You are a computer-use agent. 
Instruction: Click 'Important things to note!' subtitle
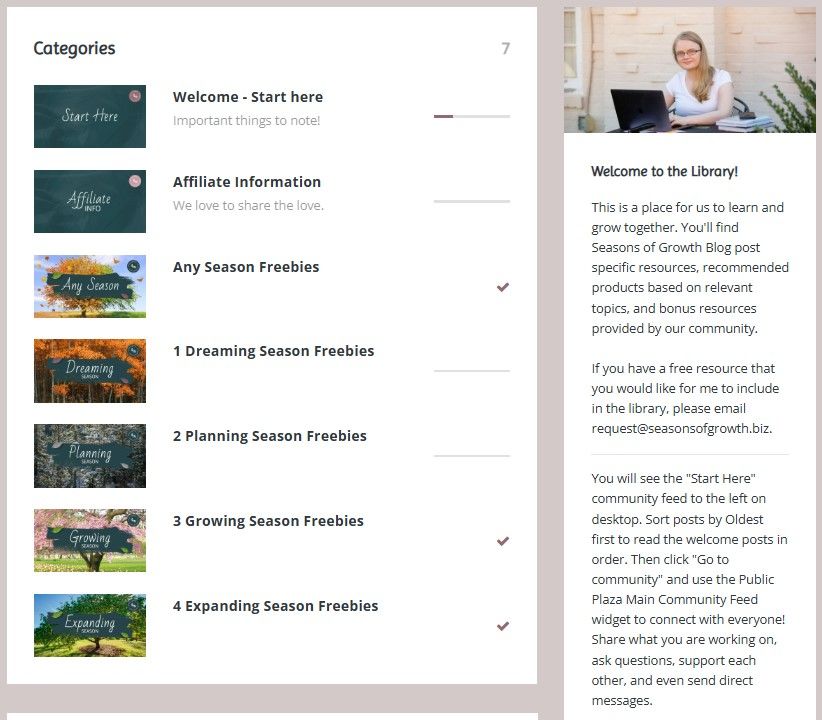[246, 121]
